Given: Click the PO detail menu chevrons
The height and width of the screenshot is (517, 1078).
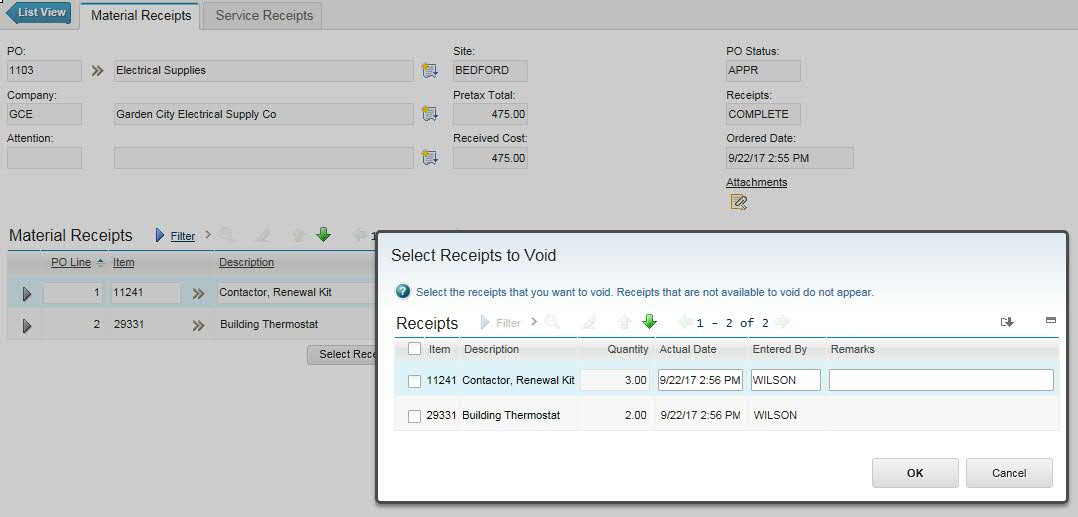Looking at the screenshot, I should click(97, 71).
